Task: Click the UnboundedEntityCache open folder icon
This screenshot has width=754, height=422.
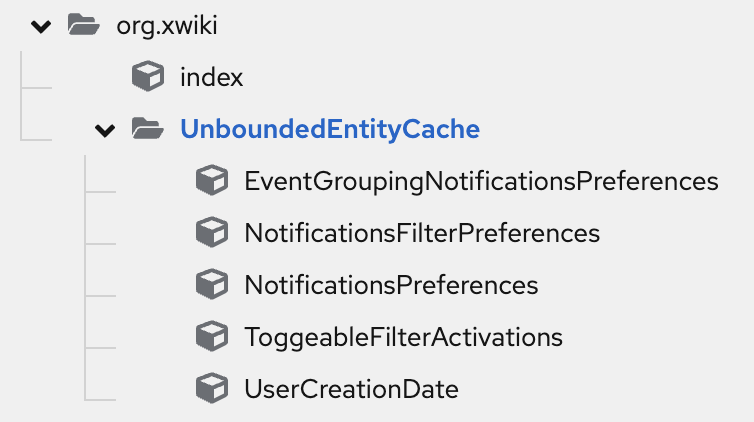Action: [148, 129]
